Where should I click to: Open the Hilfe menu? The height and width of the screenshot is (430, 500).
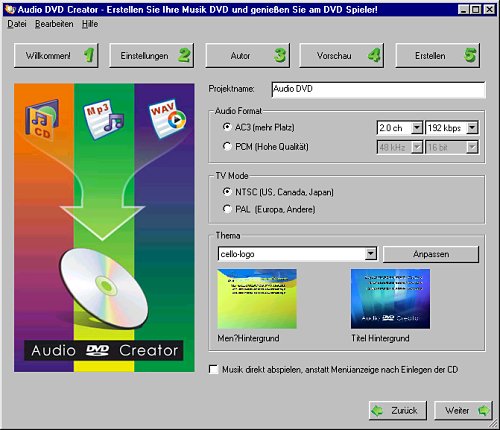(x=90, y=24)
